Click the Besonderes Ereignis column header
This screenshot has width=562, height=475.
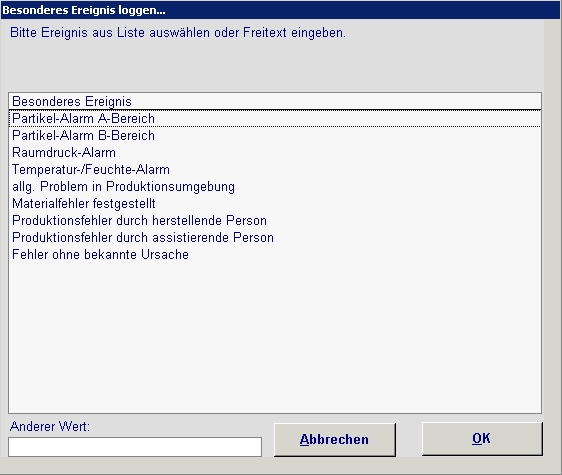click(x=275, y=101)
